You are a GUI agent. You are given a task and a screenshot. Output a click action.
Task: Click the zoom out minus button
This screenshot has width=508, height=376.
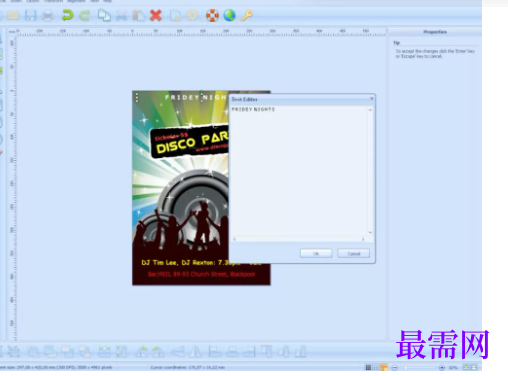click(x=394, y=368)
